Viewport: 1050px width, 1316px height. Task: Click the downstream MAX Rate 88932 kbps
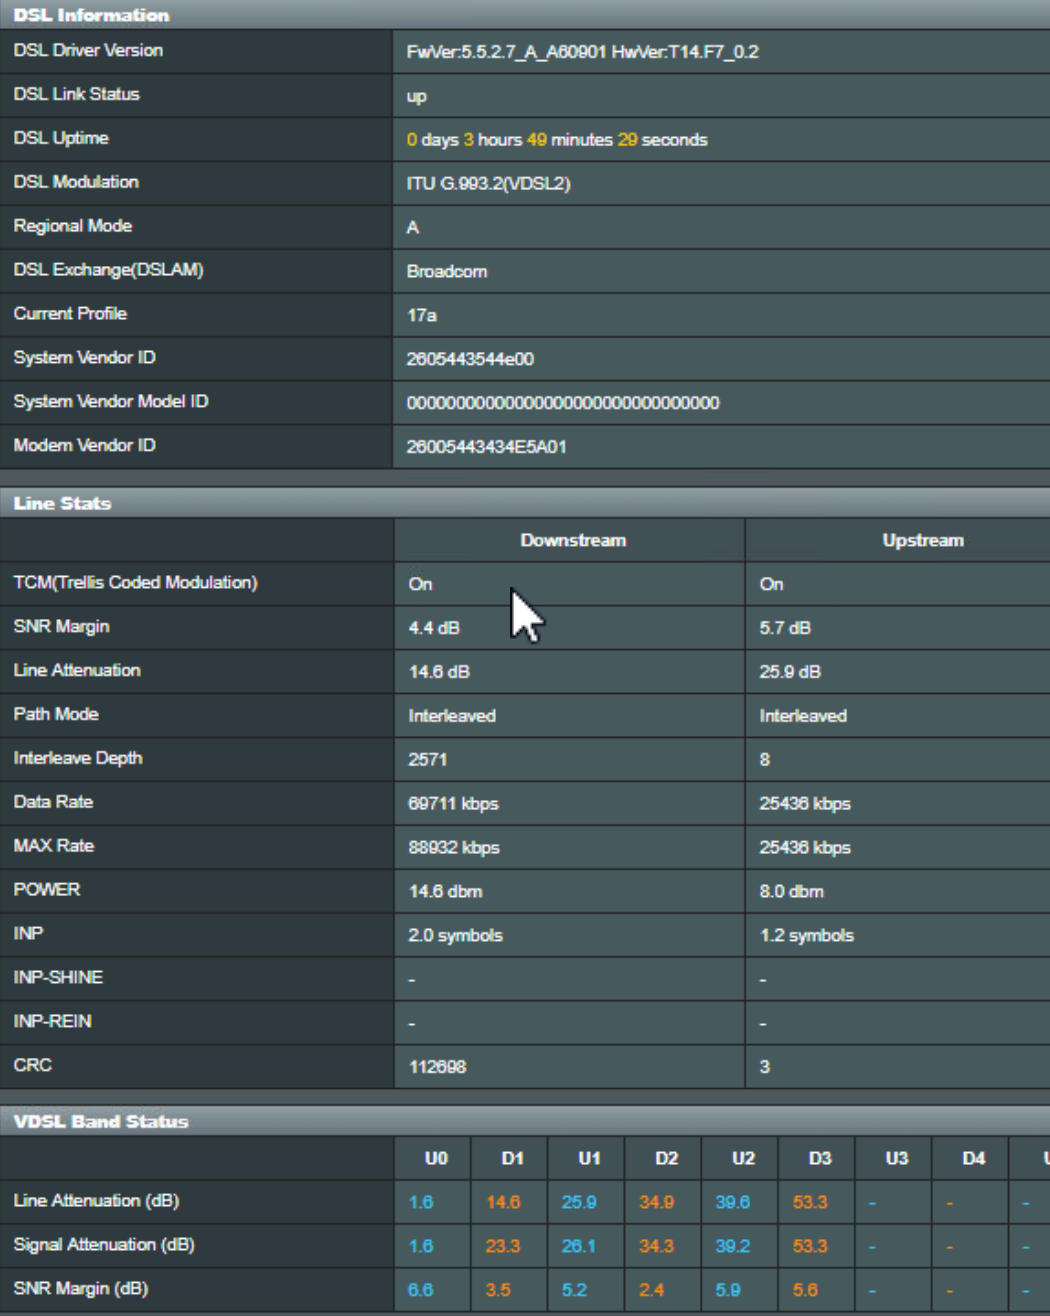(453, 848)
